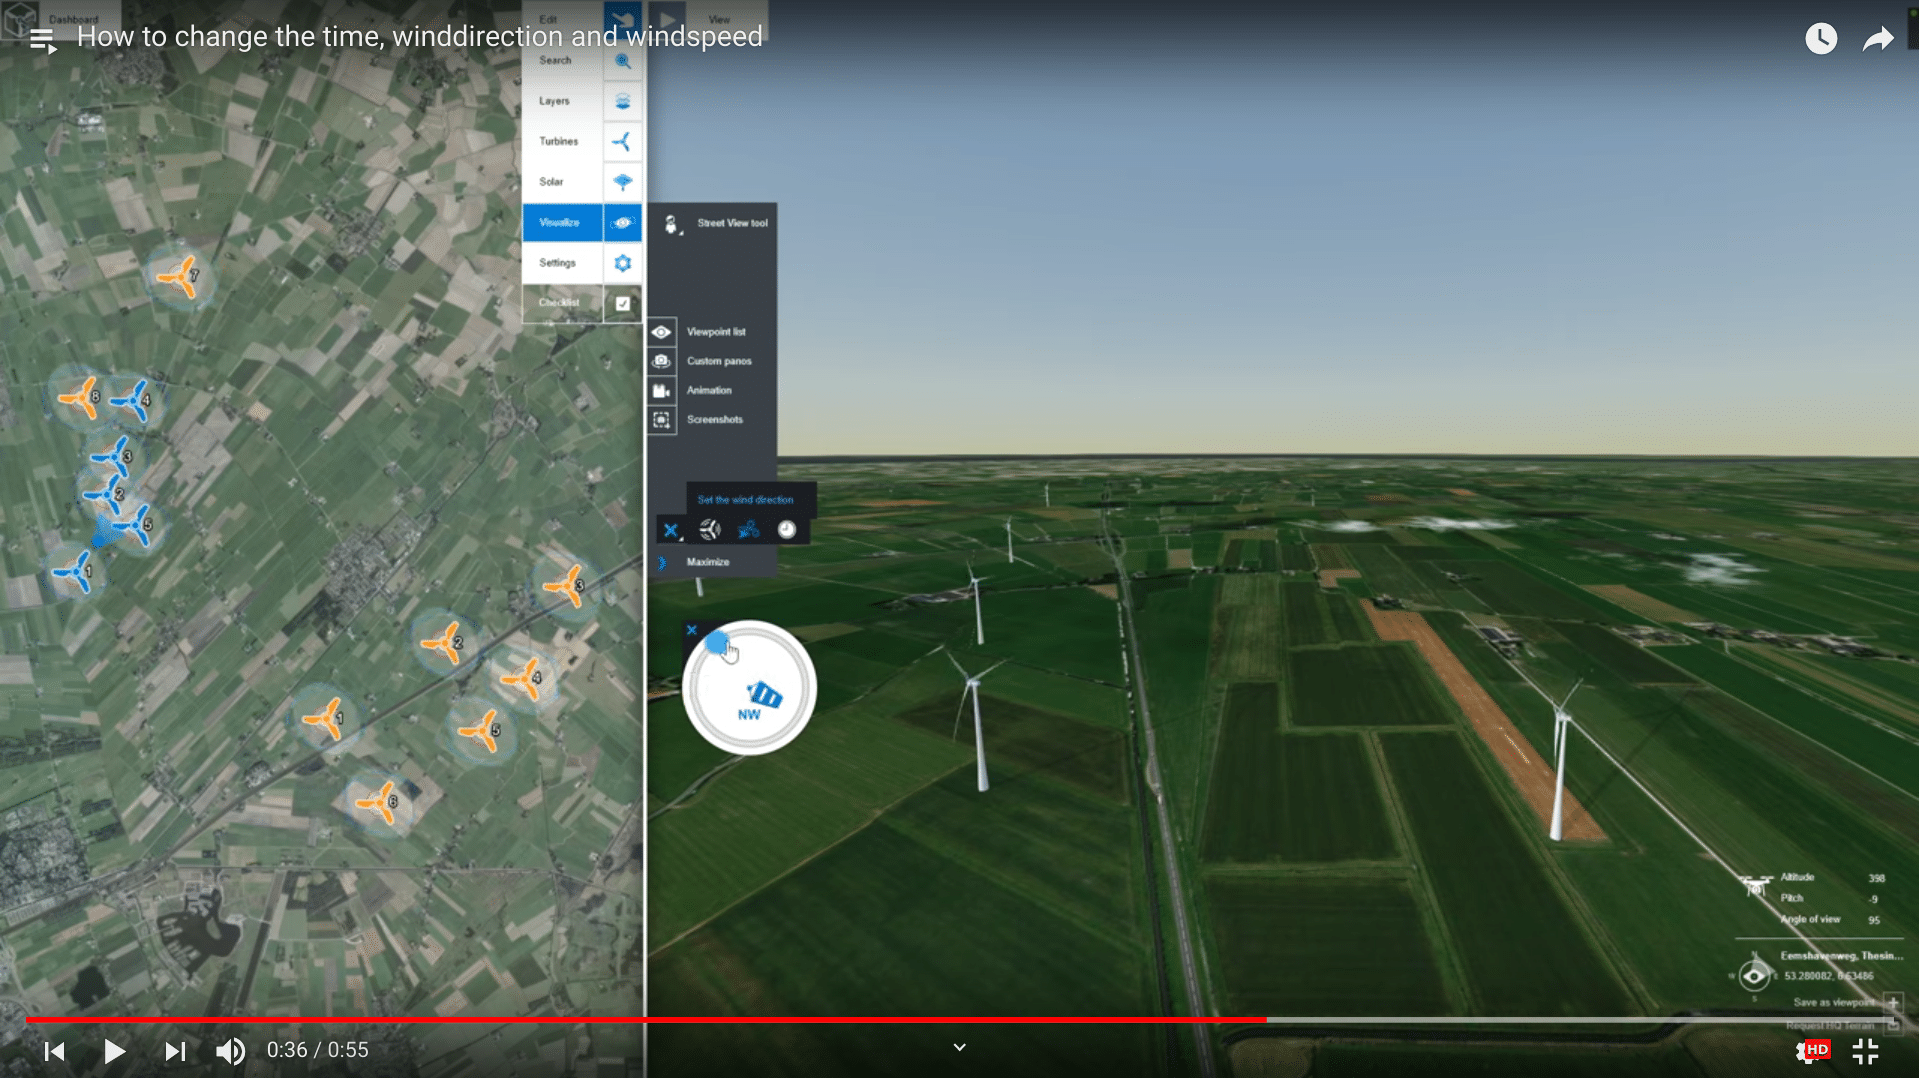
Task: Select orange turbine 5 on the map
Action: 480,731
